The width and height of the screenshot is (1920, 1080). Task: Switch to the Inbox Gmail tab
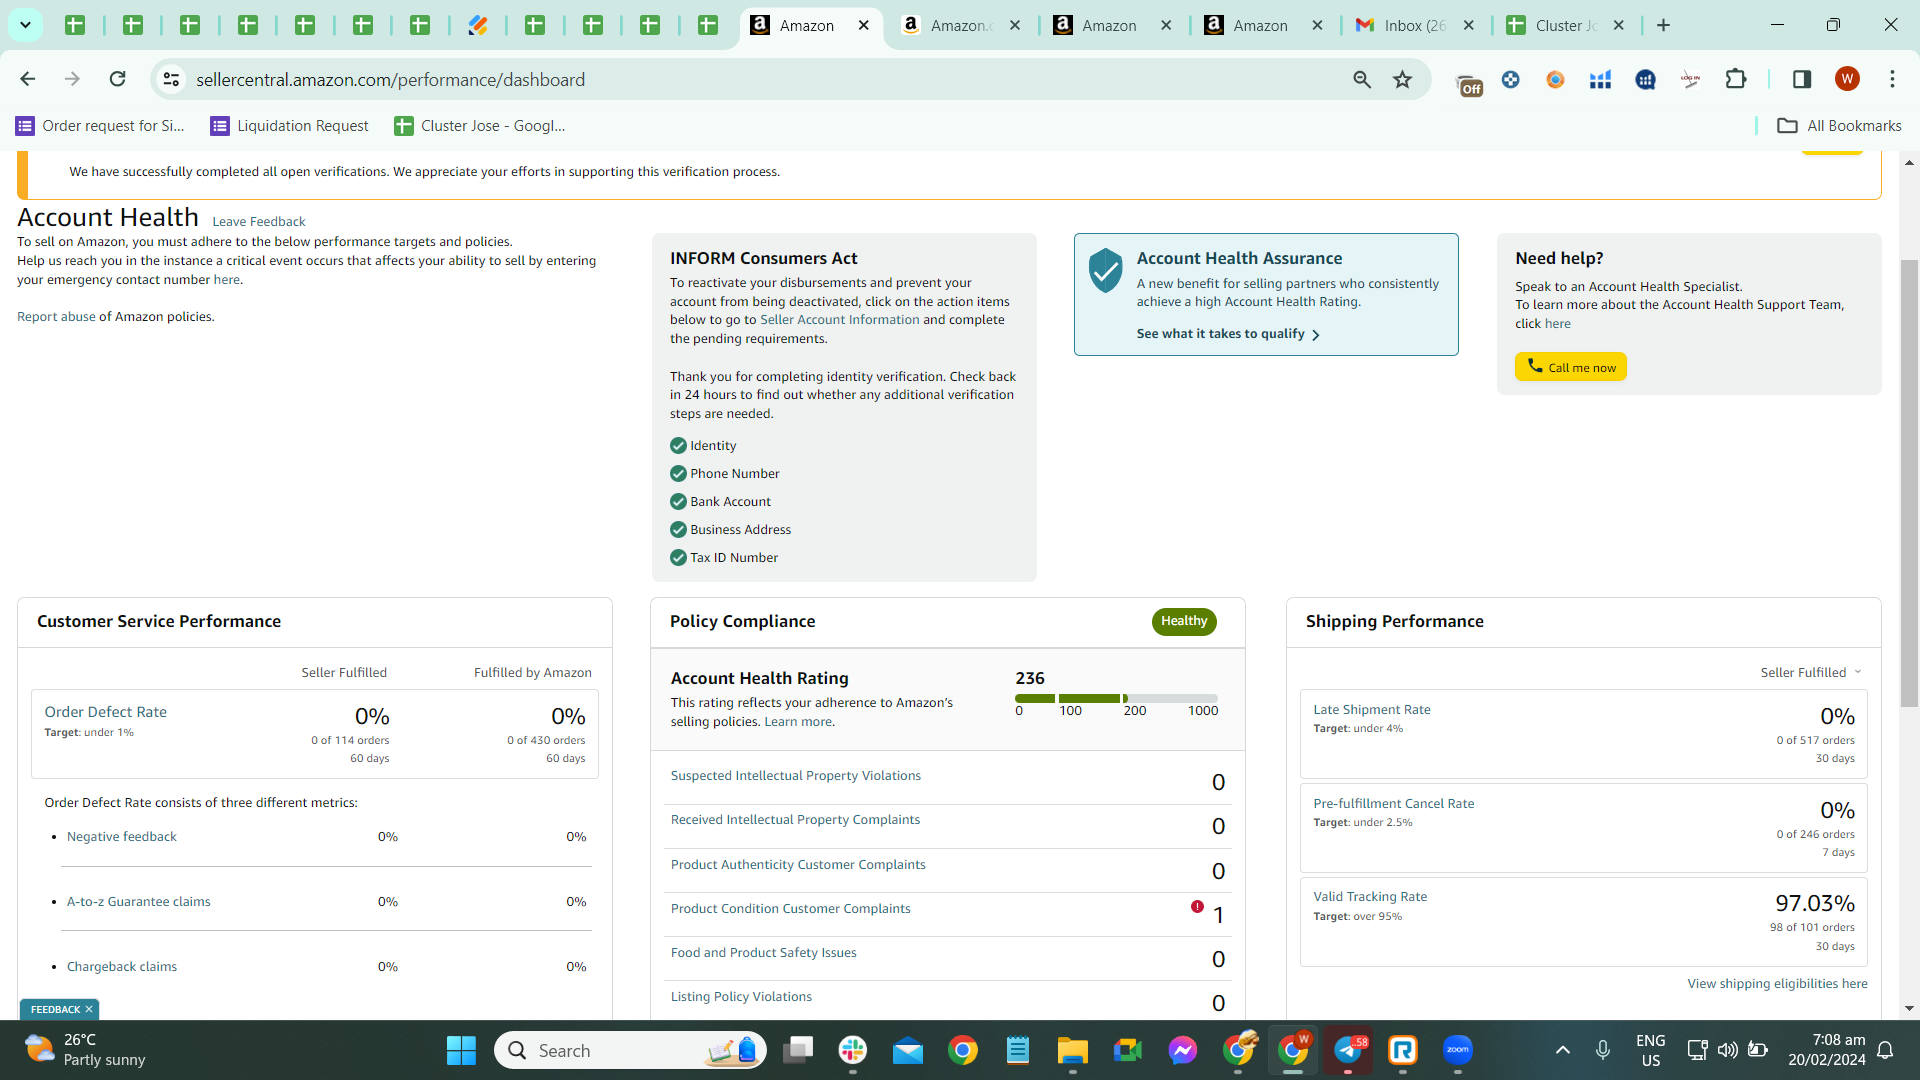1414,25
